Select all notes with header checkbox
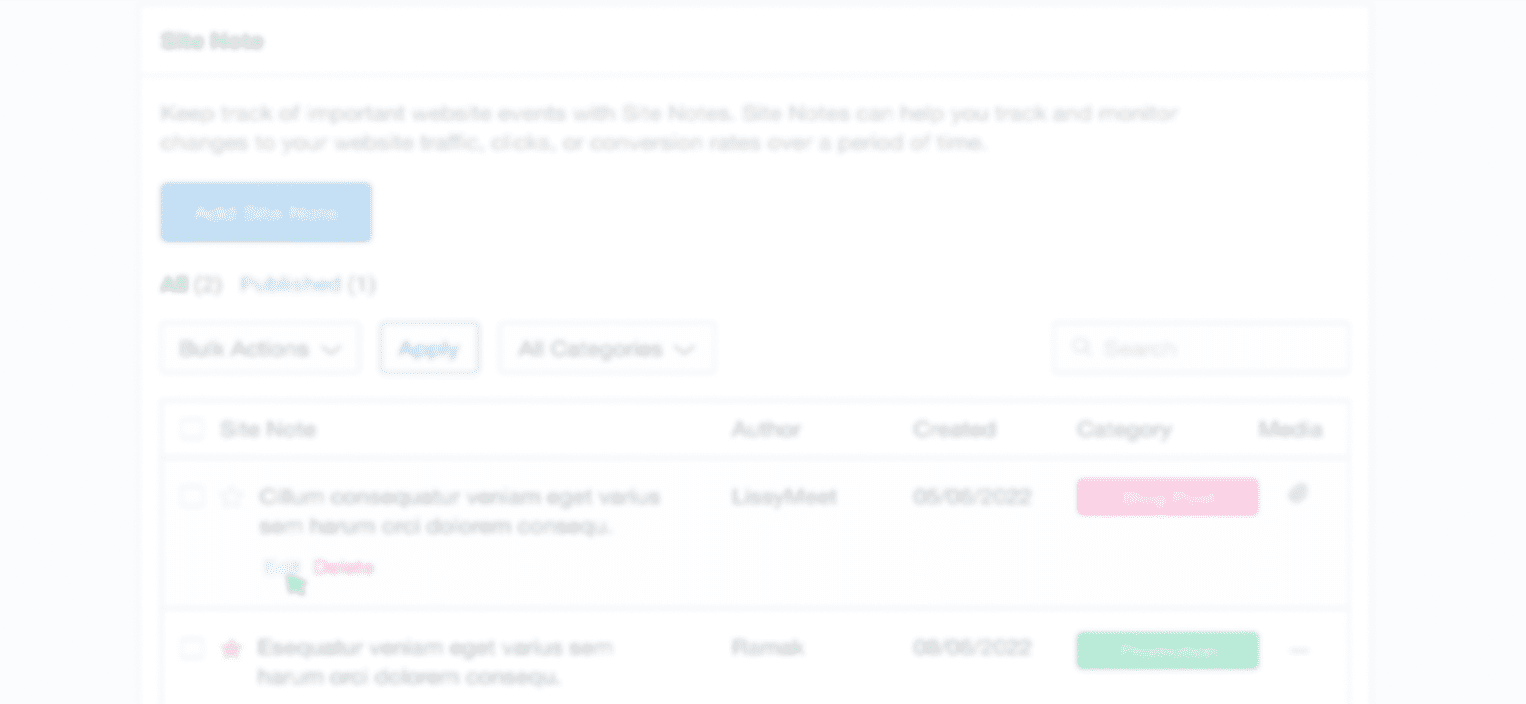The image size is (1526, 704). [191, 430]
